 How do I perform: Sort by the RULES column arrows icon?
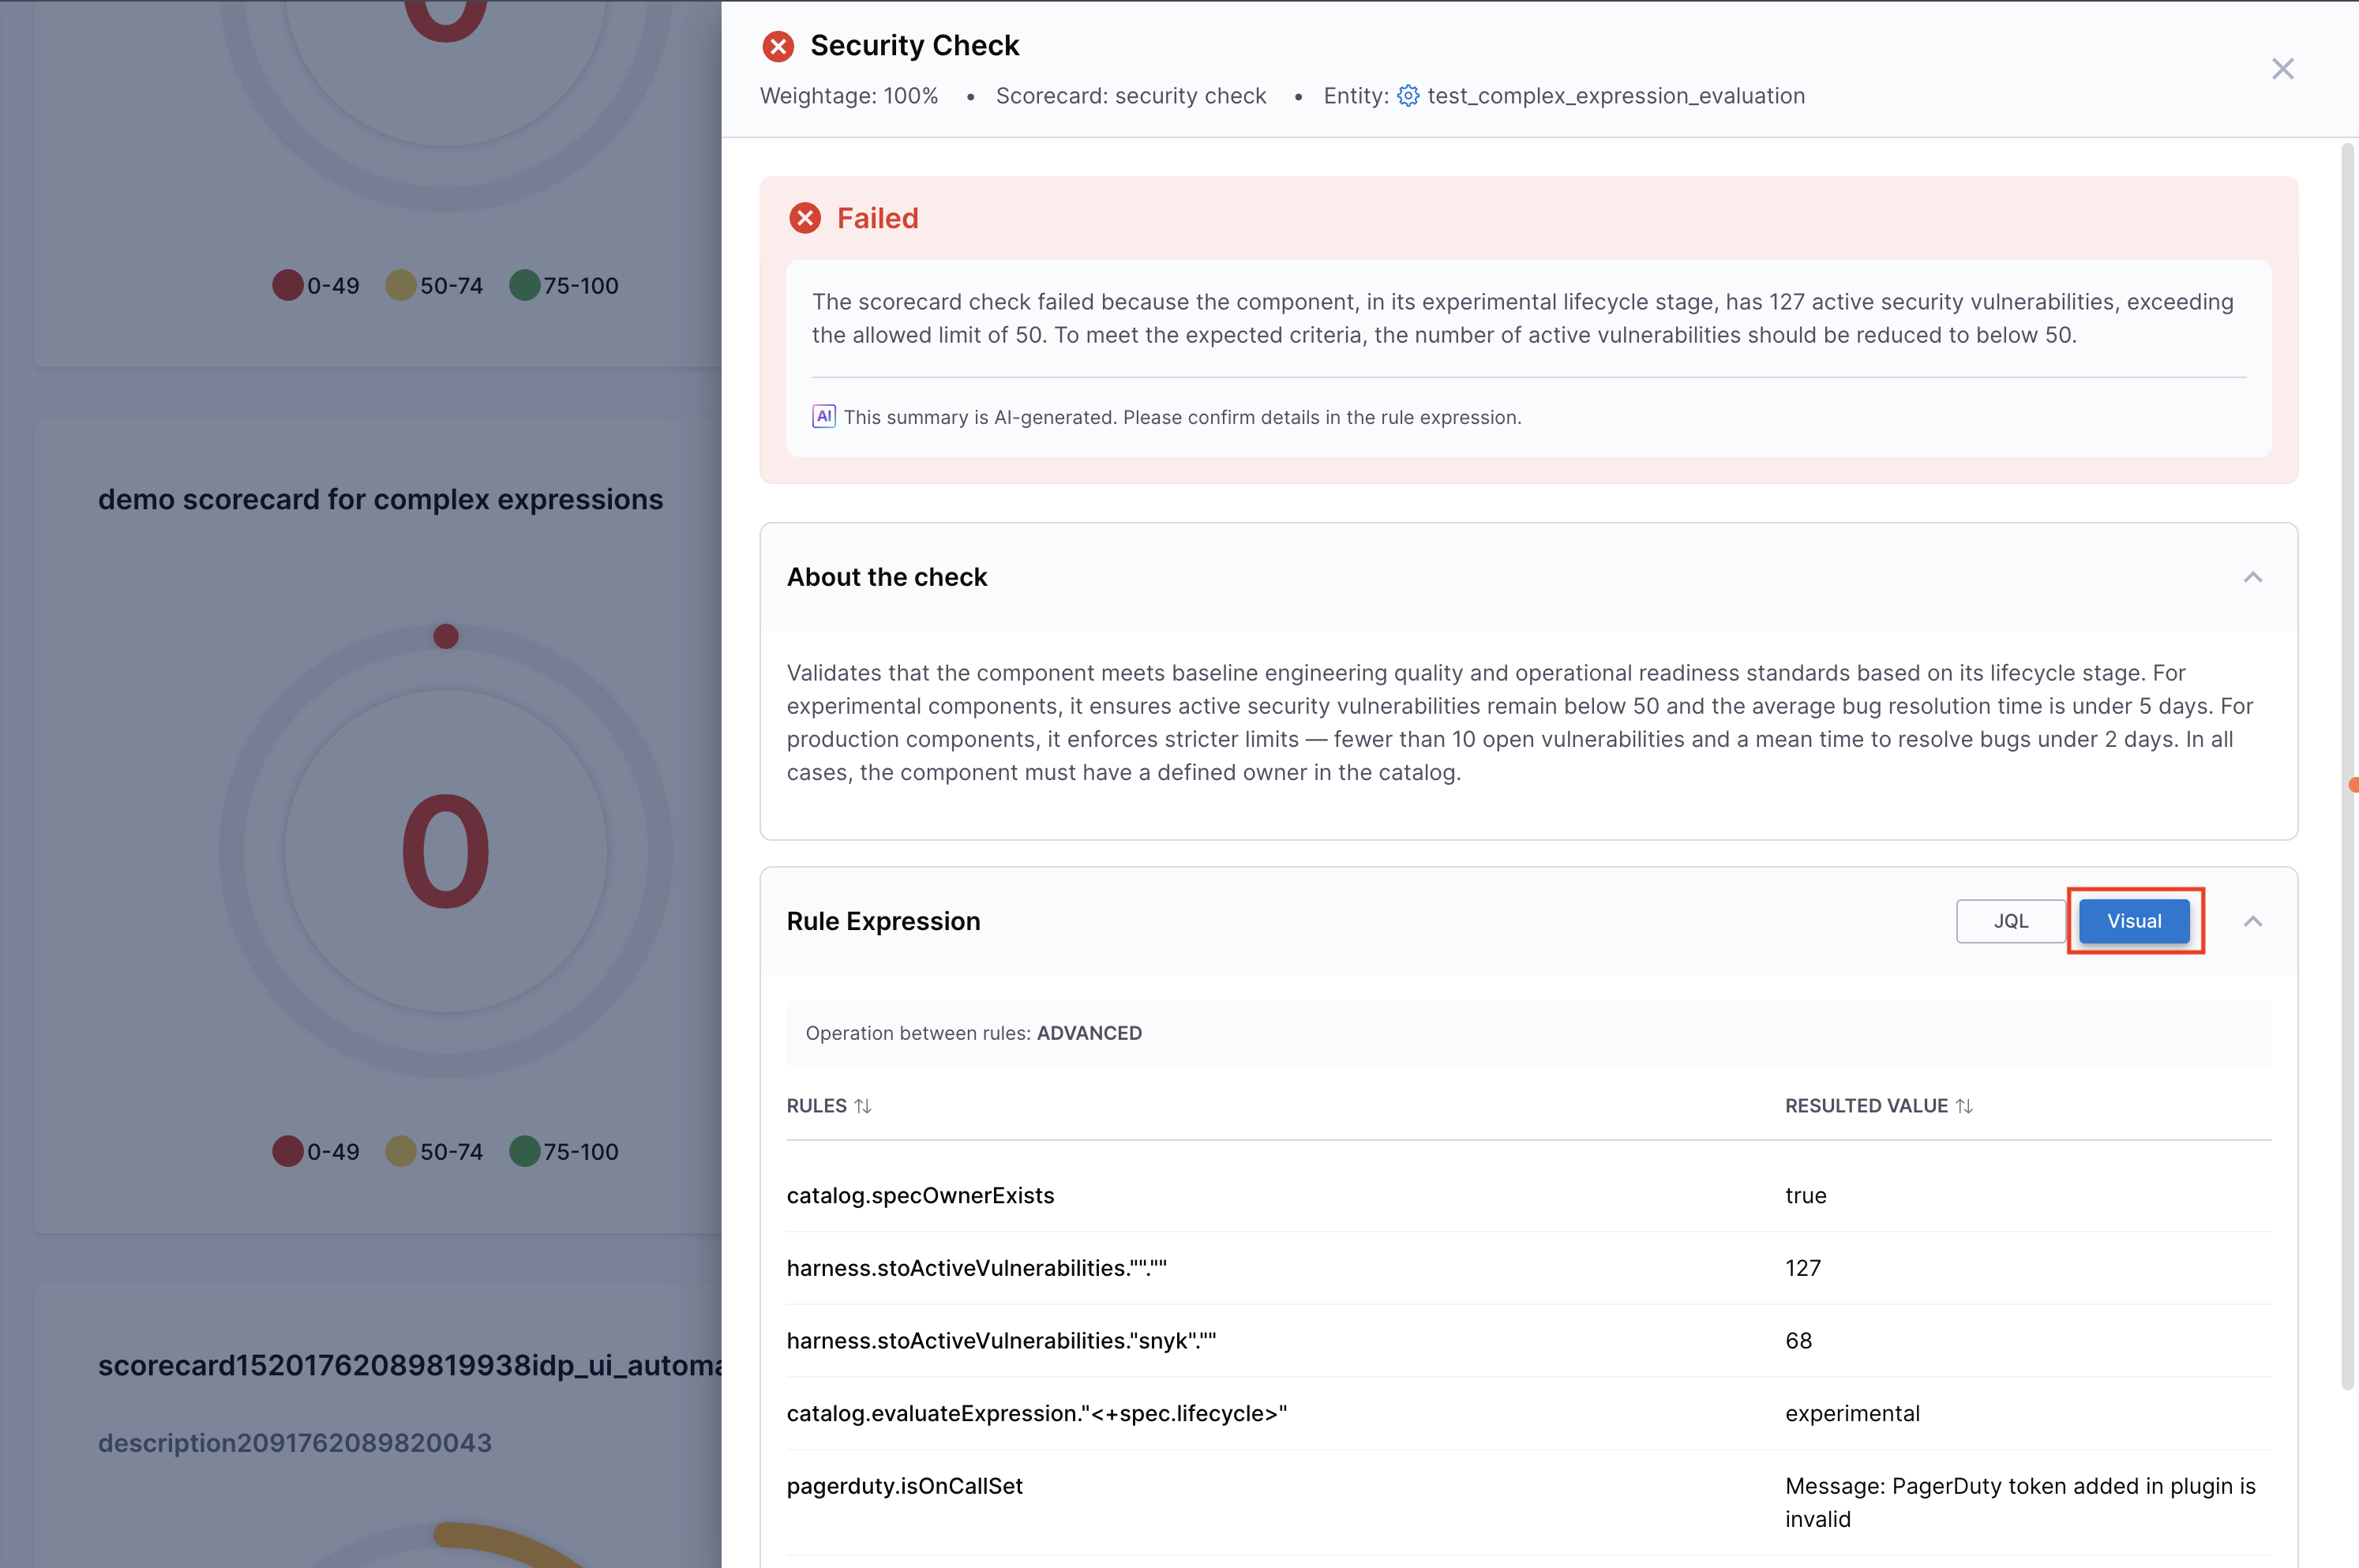click(863, 1106)
